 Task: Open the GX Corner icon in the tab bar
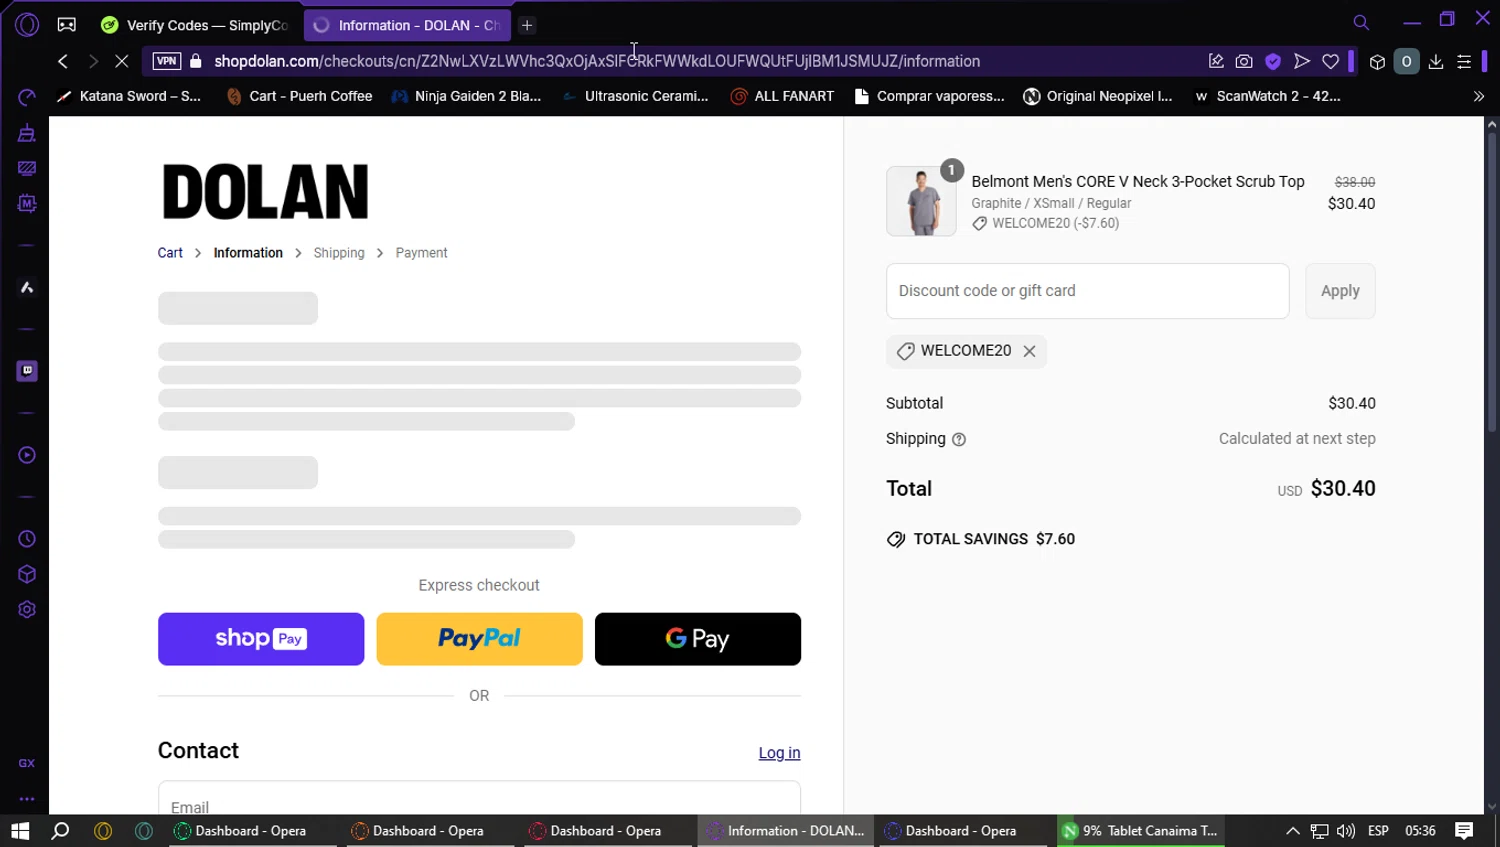coord(67,25)
